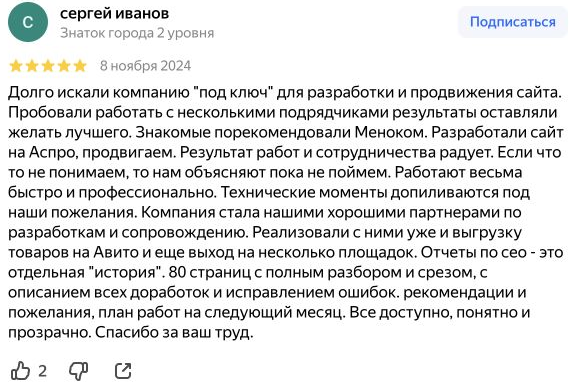Dislike the review with the thumbs-down icon
The image size is (576, 391).
79,371
